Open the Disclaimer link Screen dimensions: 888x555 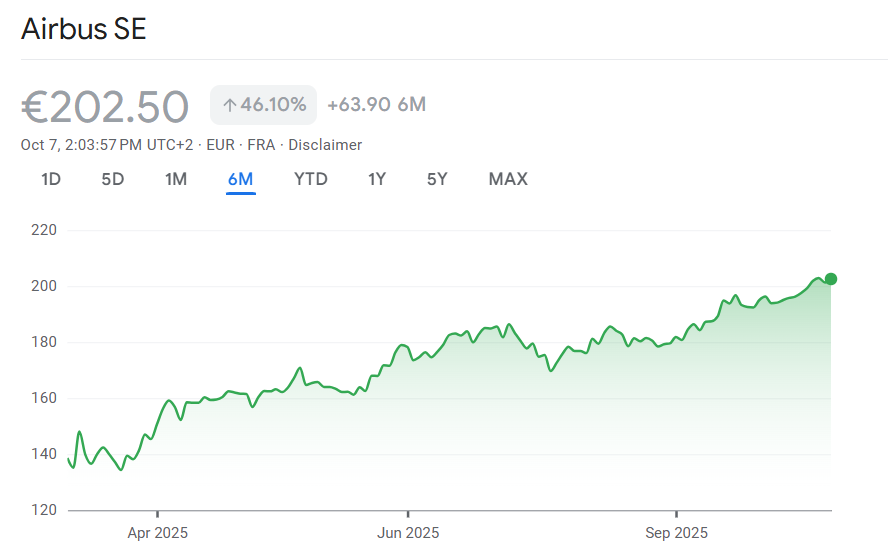(325, 145)
